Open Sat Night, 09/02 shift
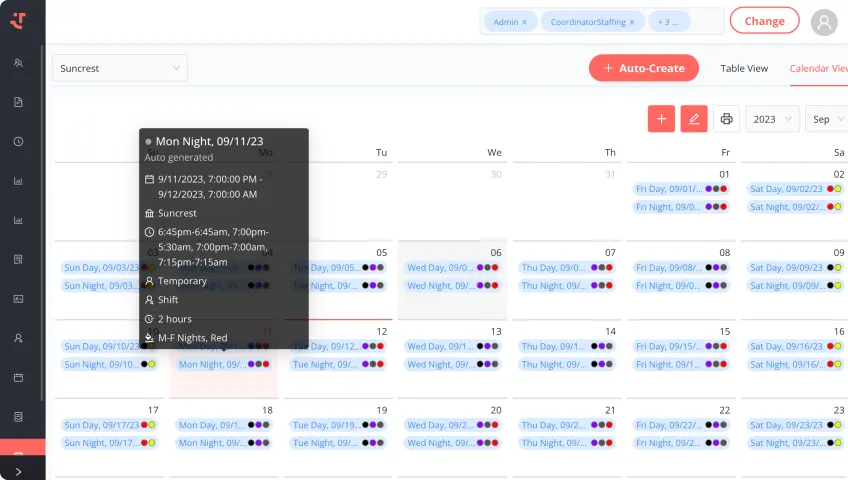Screen dimensions: 848x480 (795, 206)
